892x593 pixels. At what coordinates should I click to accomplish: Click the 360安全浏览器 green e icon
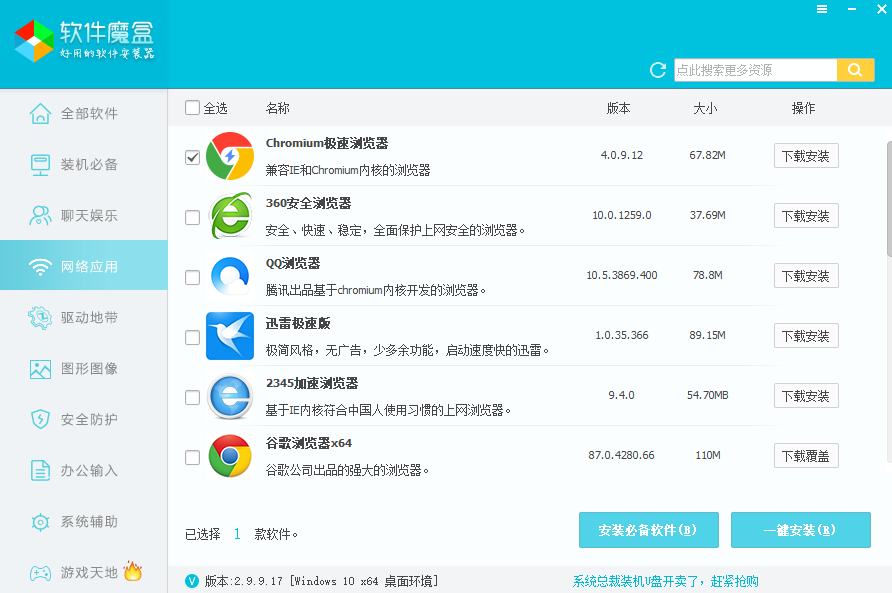(x=230, y=216)
